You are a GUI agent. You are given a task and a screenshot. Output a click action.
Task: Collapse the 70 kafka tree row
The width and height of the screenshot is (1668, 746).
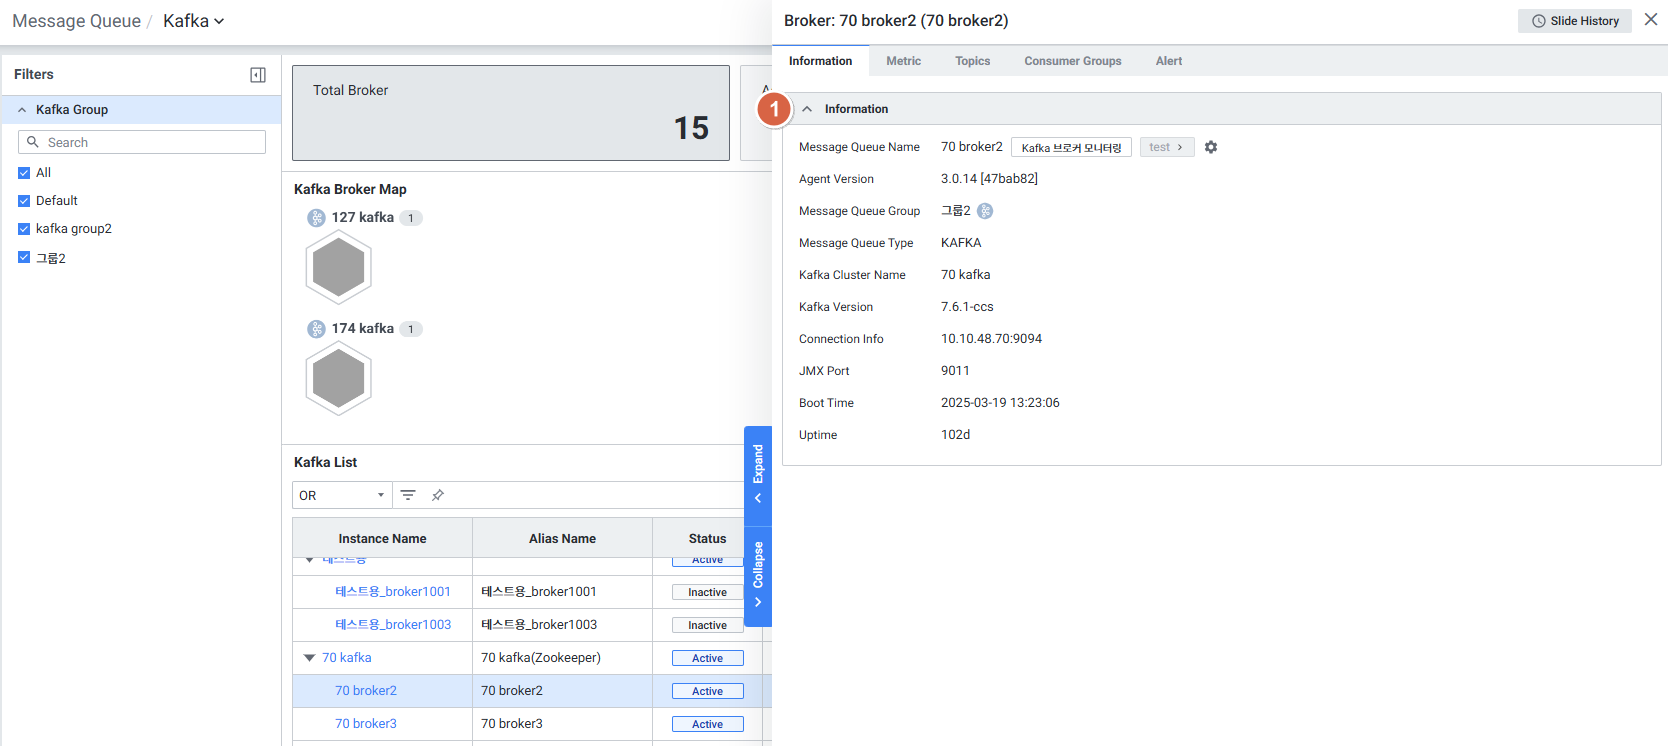click(x=309, y=658)
